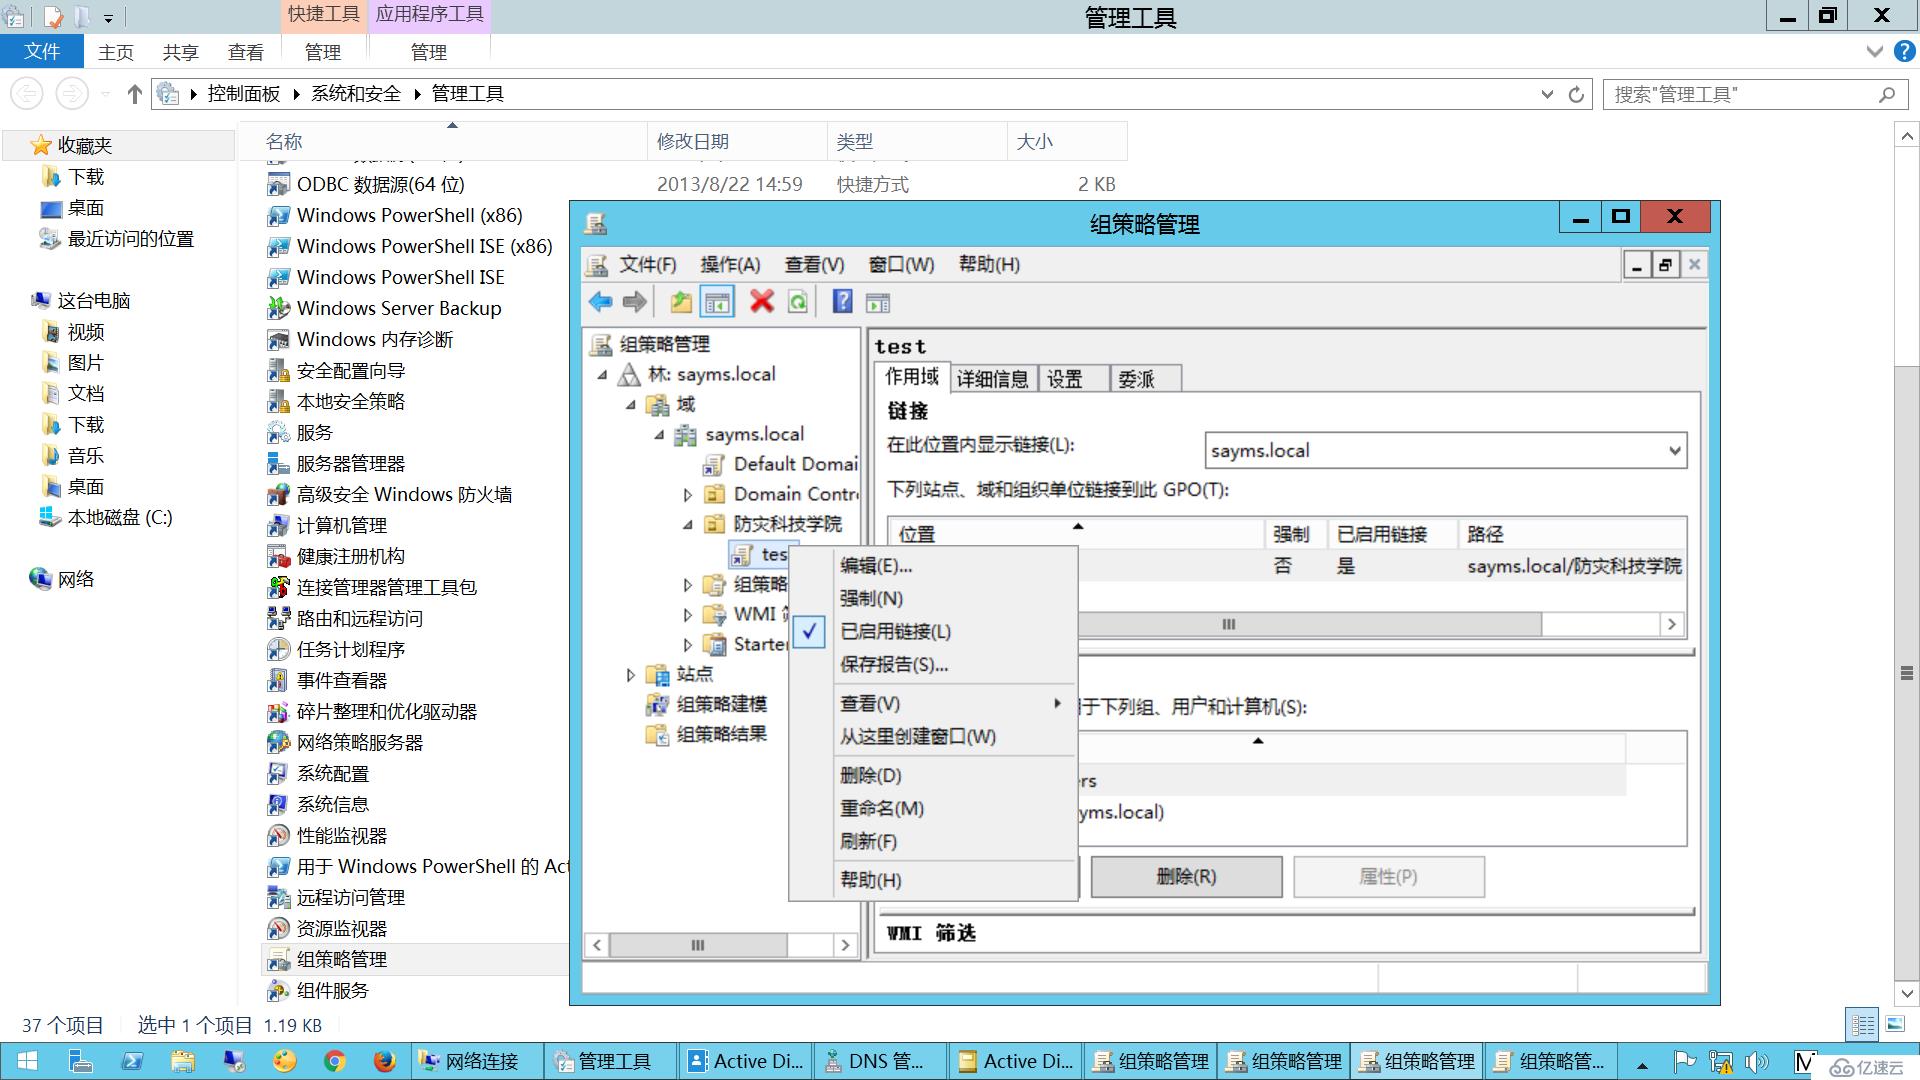This screenshot has height=1080, width=1920.
Task: Toggle the 已启用链接 checkmark option
Action: 894,630
